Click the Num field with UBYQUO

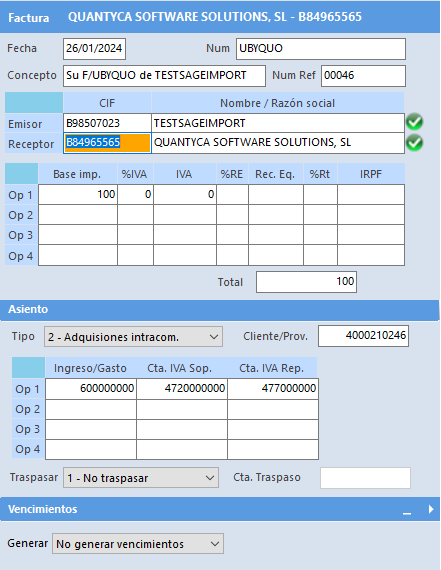pyautogui.click(x=321, y=49)
